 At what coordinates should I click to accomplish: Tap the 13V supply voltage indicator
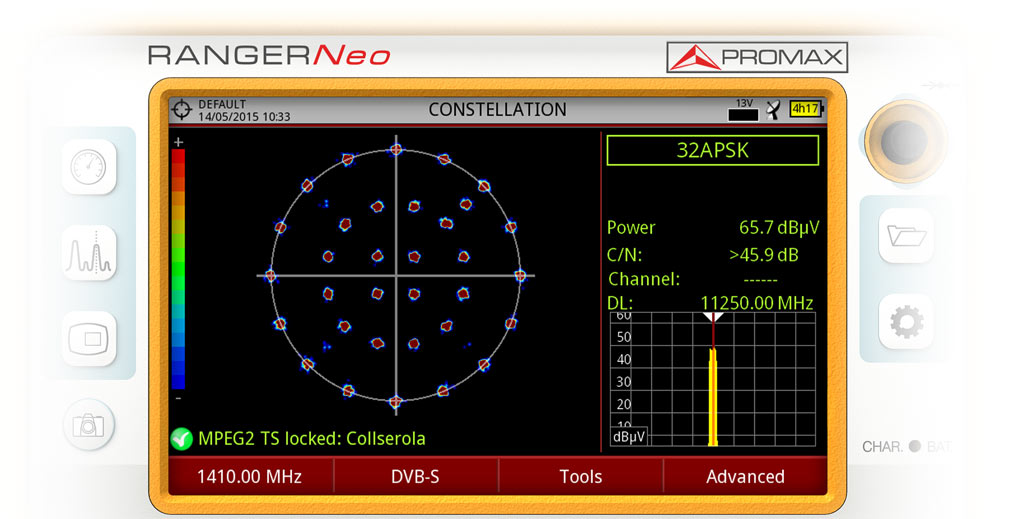pyautogui.click(x=744, y=110)
